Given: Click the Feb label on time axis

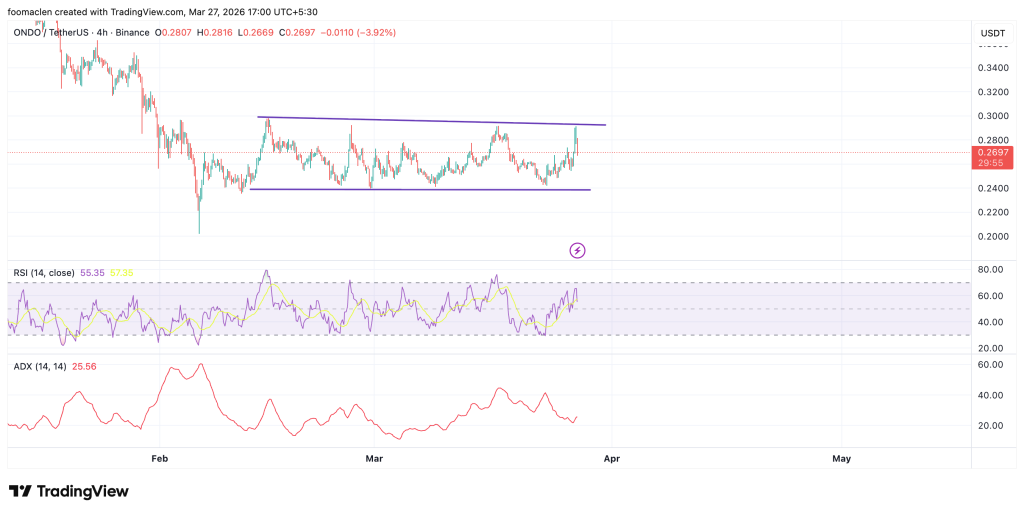Looking at the screenshot, I should [x=158, y=458].
